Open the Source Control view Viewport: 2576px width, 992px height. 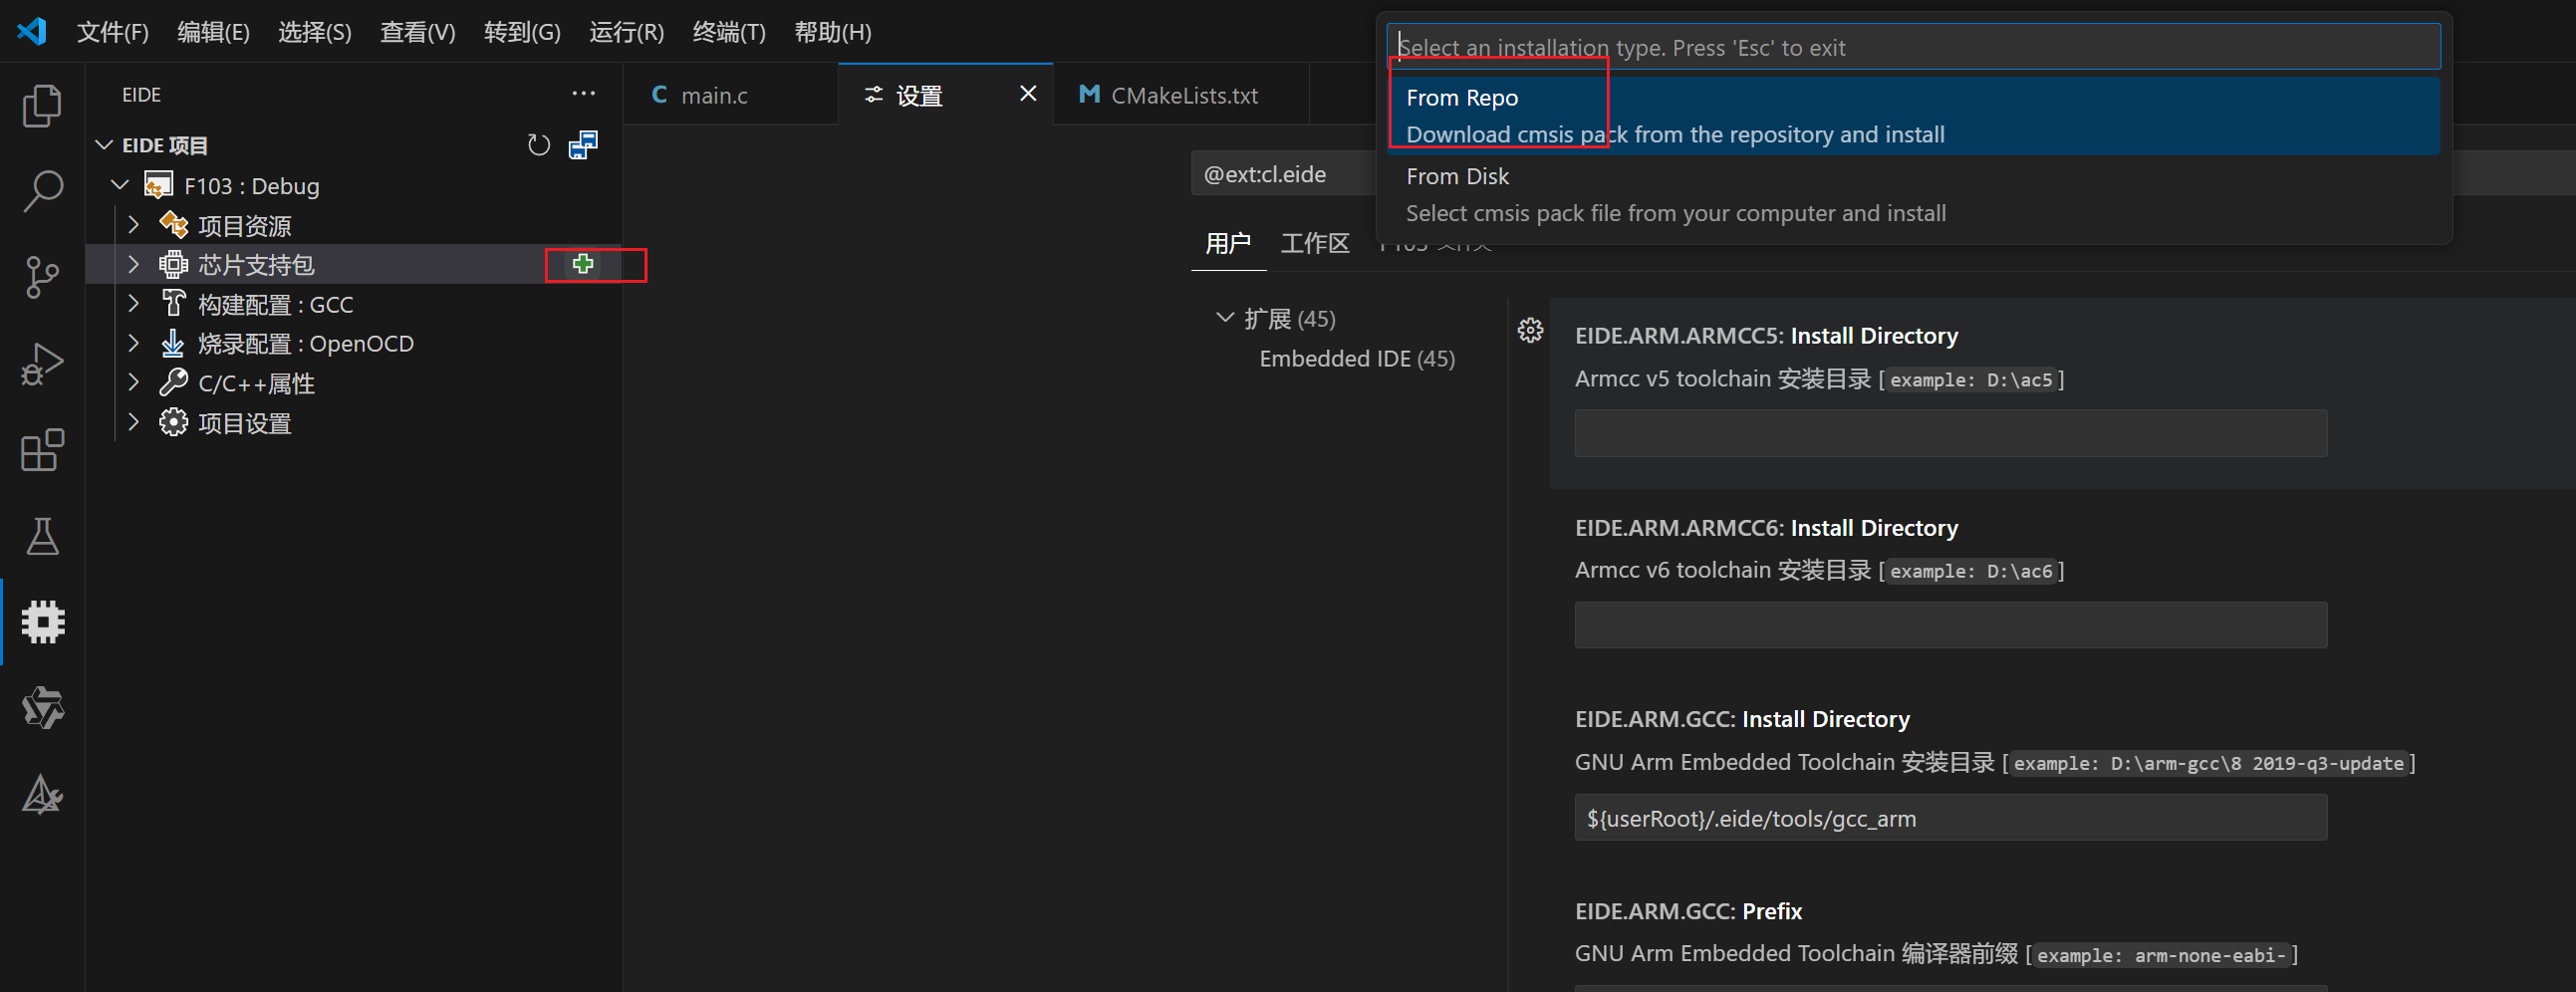[42, 277]
